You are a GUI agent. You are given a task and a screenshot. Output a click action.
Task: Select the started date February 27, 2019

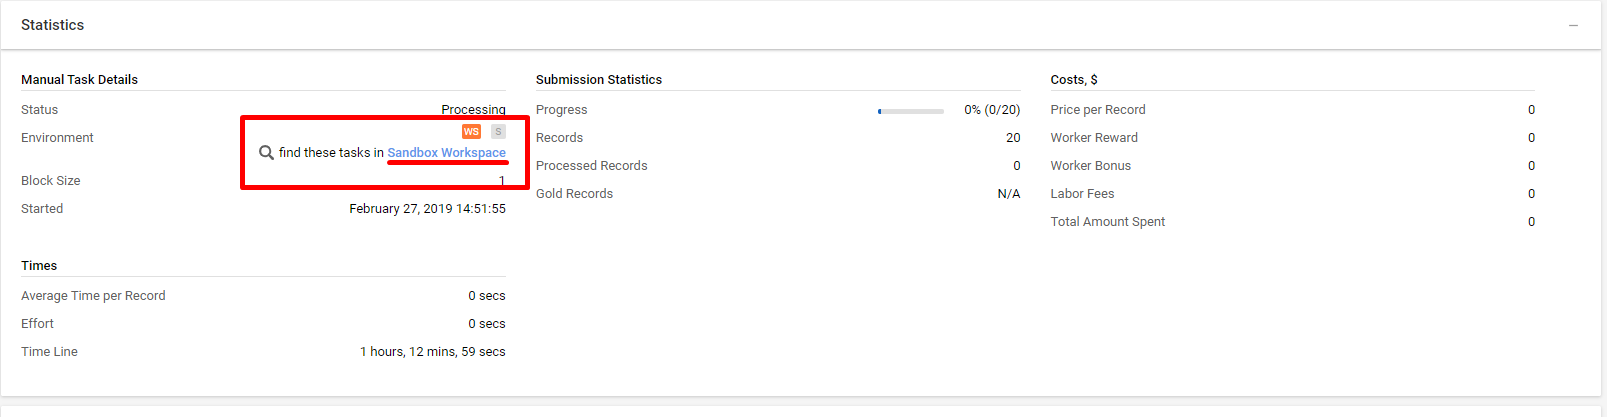427,209
